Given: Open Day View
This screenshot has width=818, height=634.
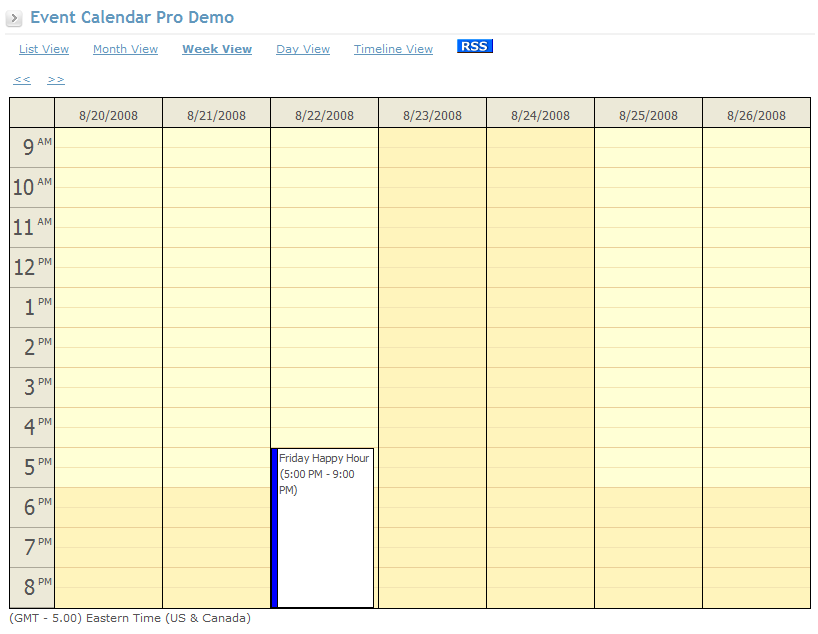Looking at the screenshot, I should (x=303, y=49).
